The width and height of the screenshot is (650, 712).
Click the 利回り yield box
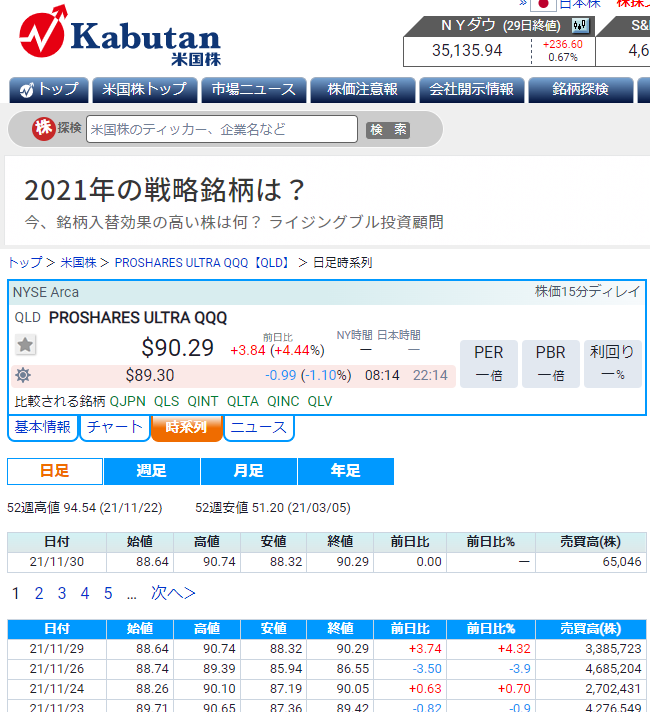click(613, 364)
